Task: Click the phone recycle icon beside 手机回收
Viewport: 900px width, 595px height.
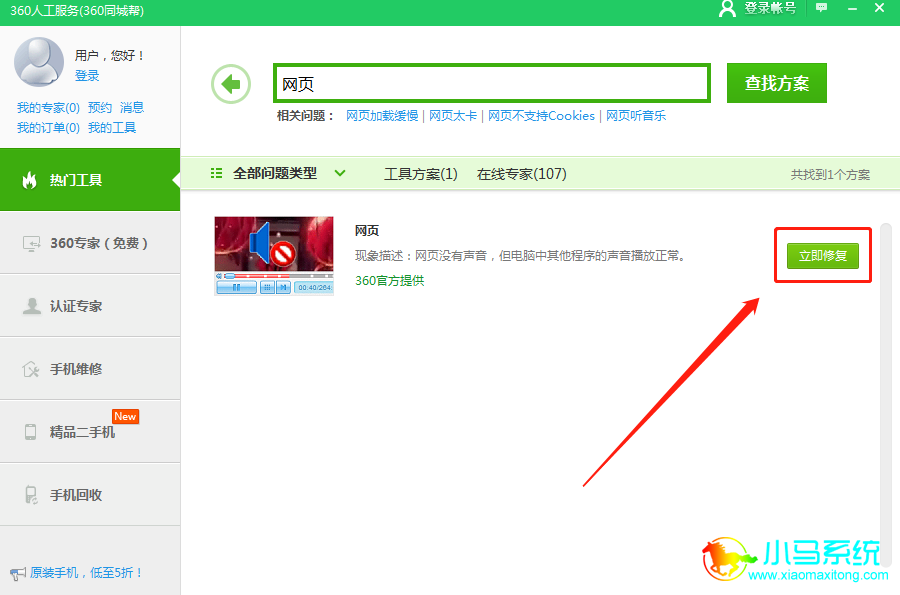Action: pyautogui.click(x=31, y=495)
